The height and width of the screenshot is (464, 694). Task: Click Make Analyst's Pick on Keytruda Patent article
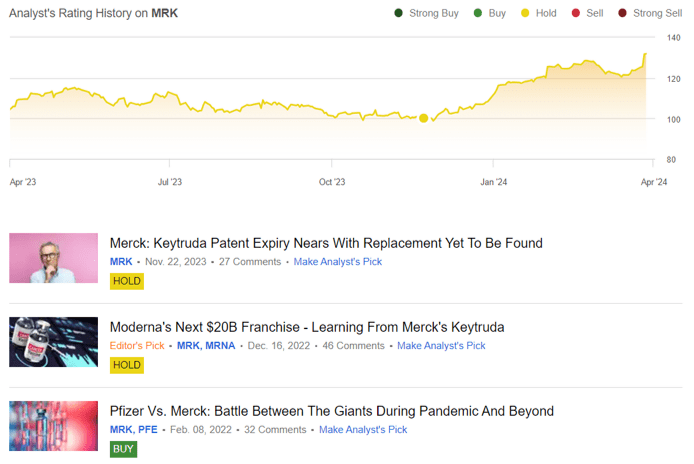(x=338, y=262)
